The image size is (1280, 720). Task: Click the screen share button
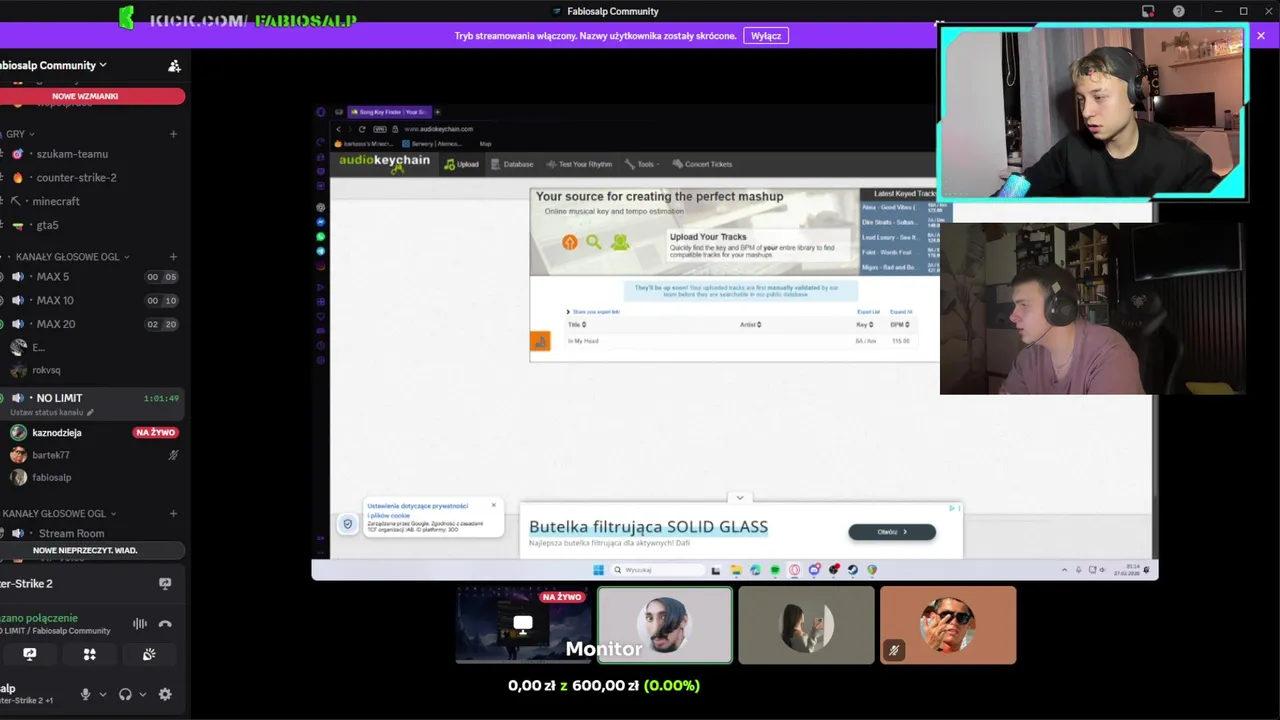point(30,654)
